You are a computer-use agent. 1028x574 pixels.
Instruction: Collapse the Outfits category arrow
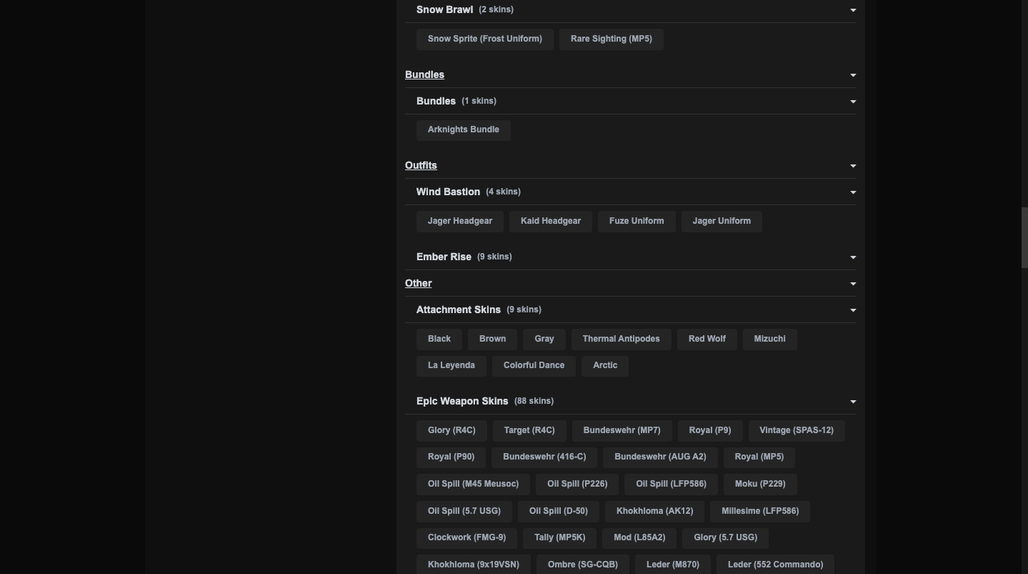click(853, 166)
